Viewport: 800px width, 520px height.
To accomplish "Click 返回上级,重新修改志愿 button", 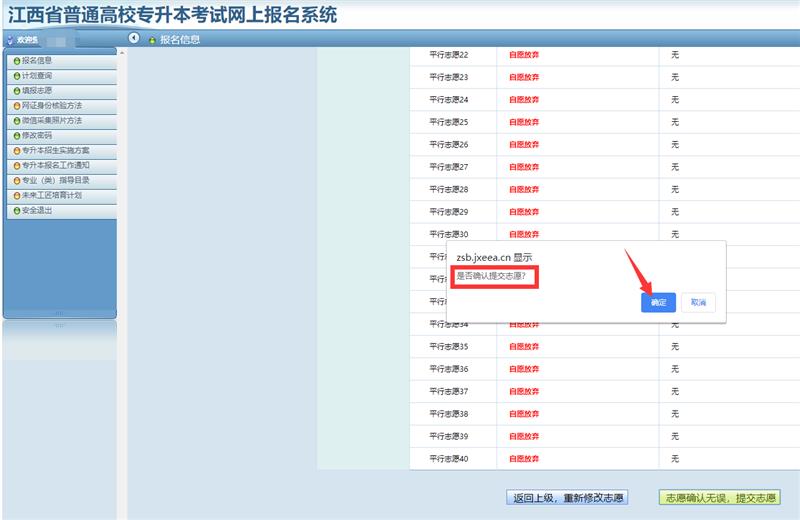I will (x=567, y=498).
